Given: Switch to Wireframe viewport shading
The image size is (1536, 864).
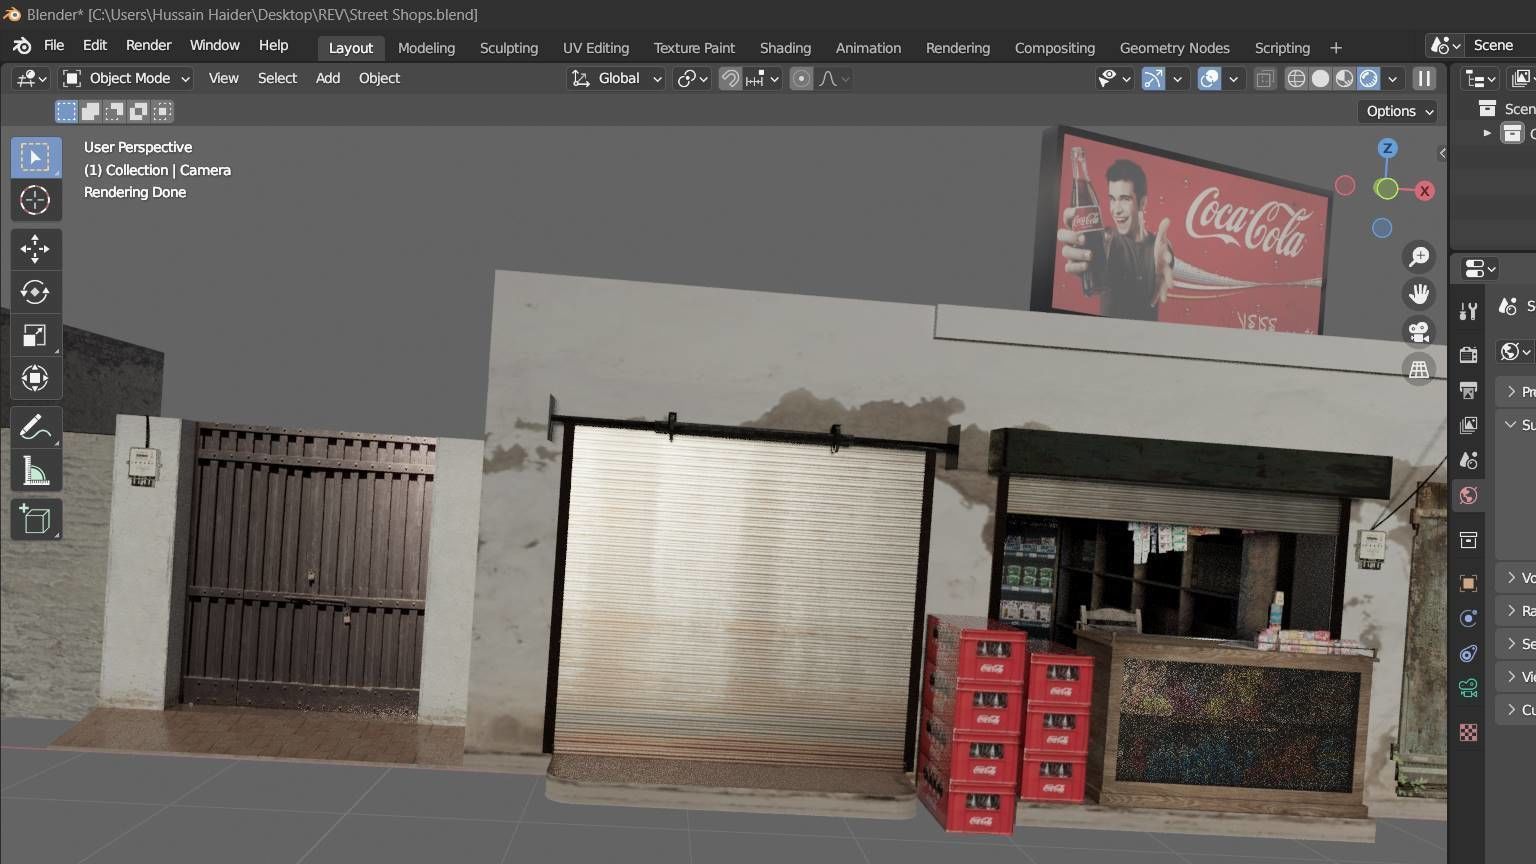Looking at the screenshot, I should (1296, 78).
